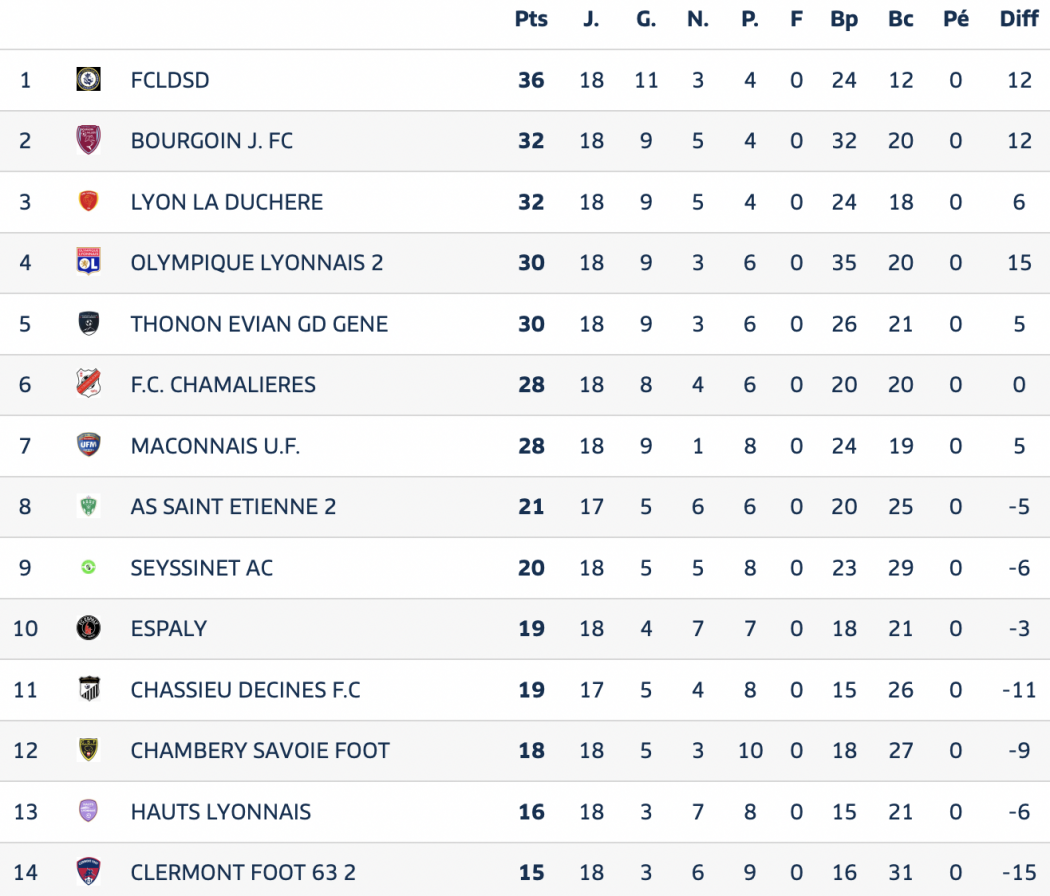The height and width of the screenshot is (896, 1050).
Task: Click the Chambery Savoie Foot crest
Action: pyautogui.click(x=88, y=750)
